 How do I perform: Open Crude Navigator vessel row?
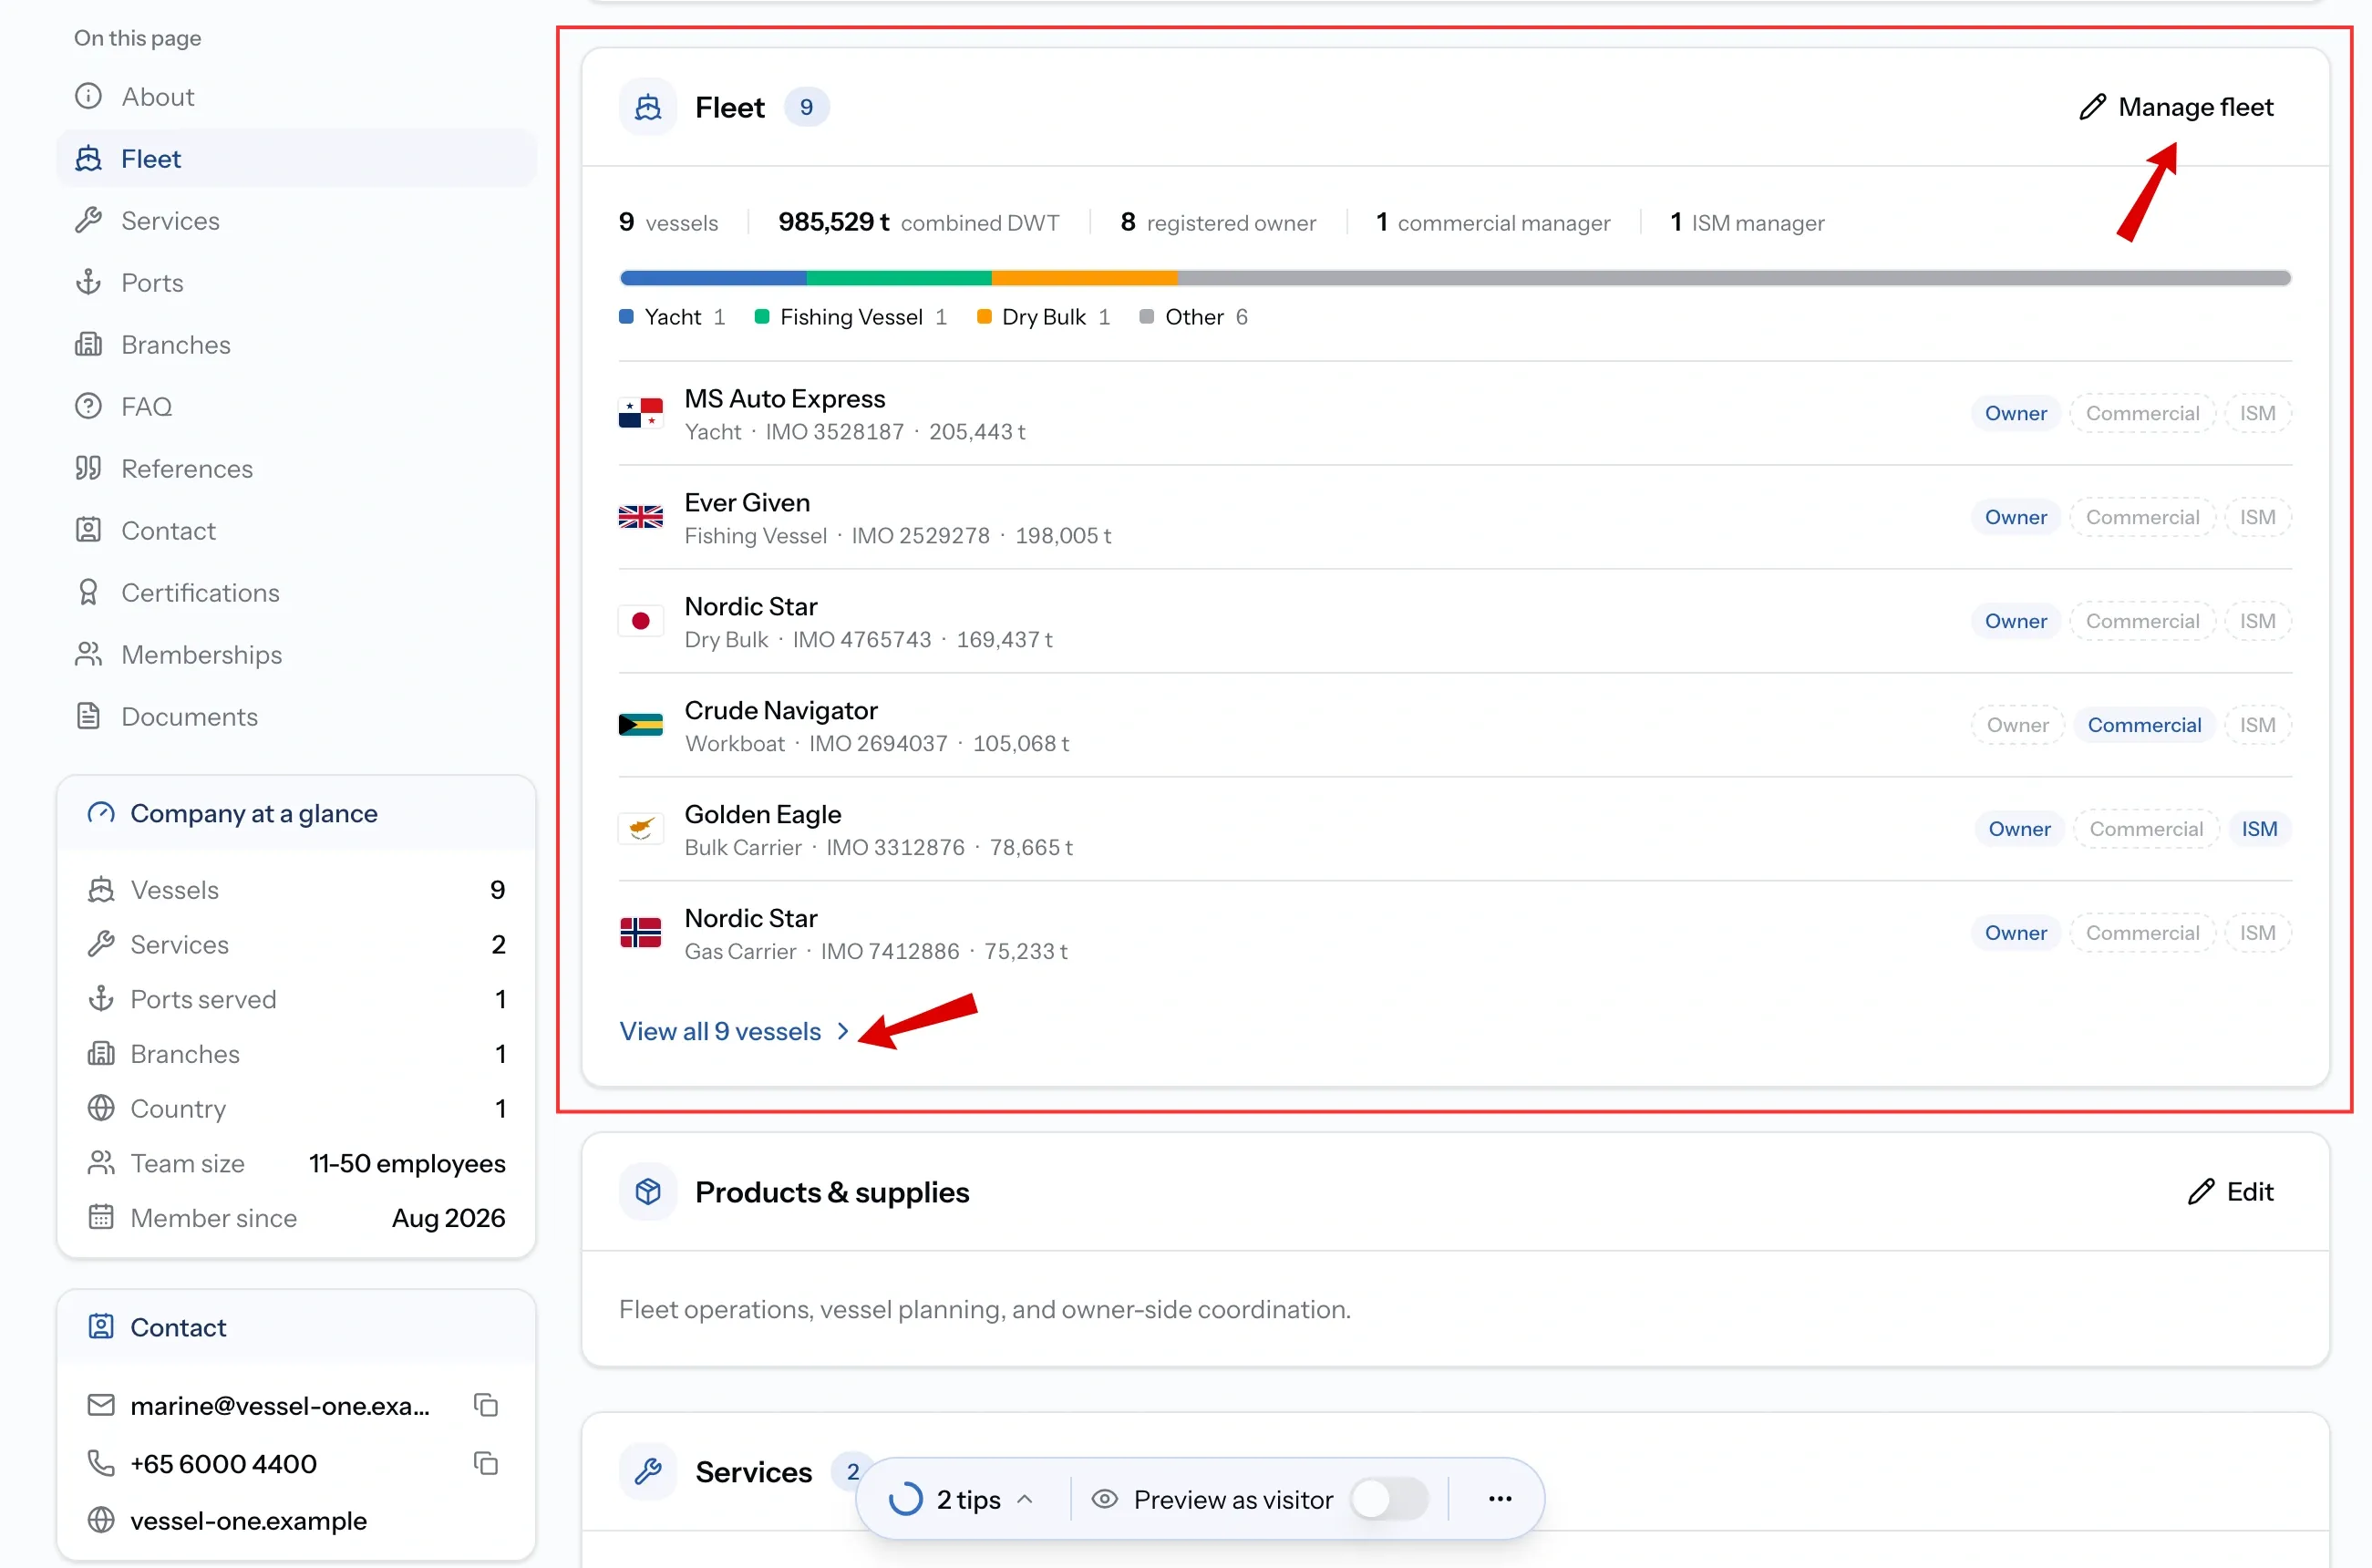point(1454,725)
